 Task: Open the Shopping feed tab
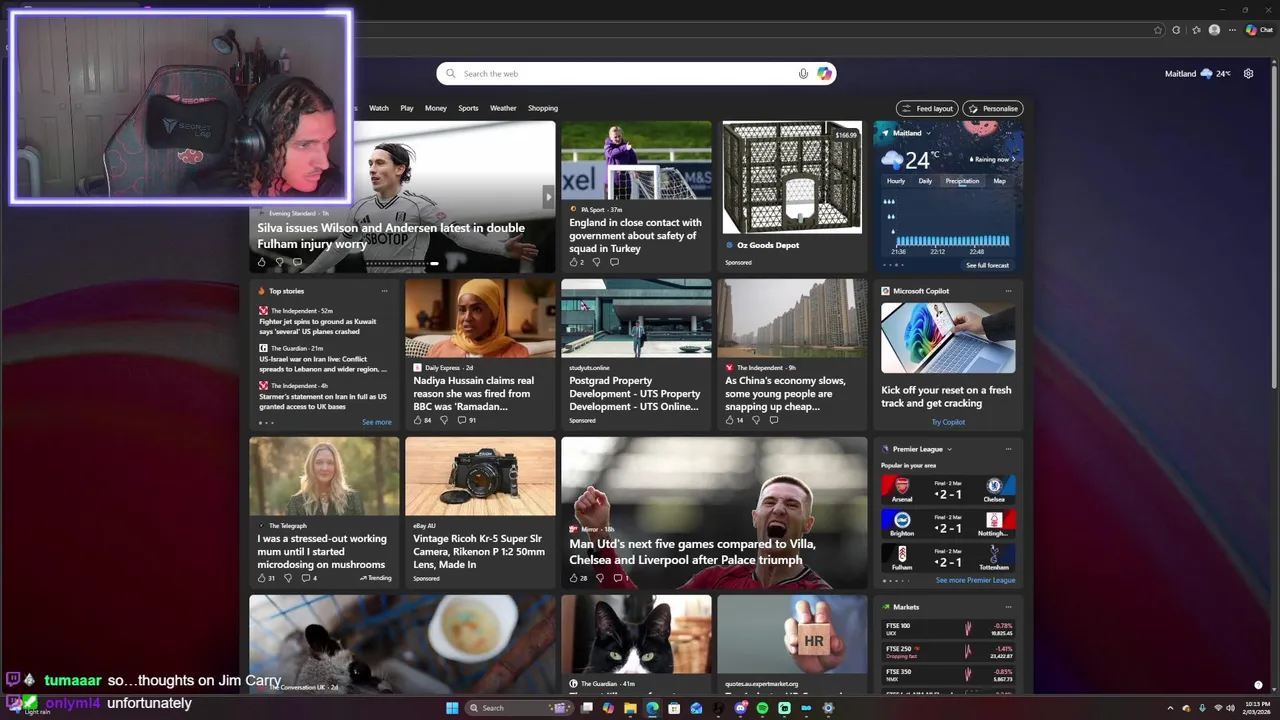click(543, 108)
